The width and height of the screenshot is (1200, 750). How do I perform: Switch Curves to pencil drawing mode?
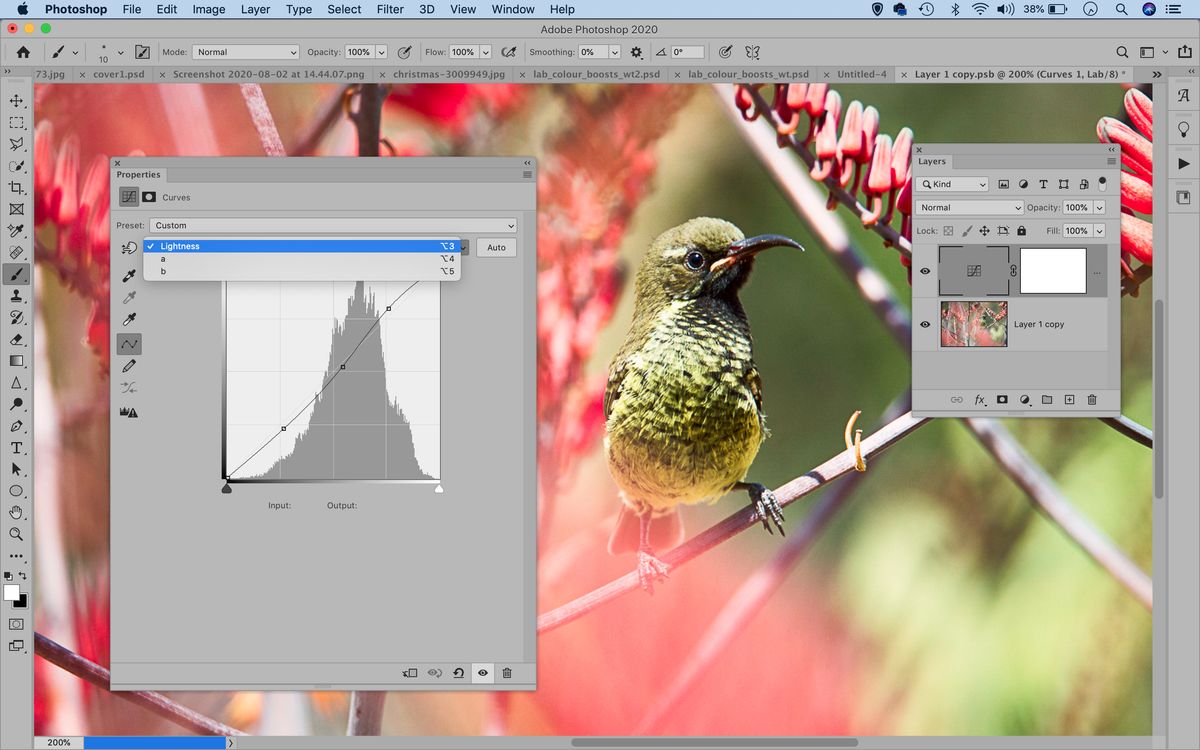click(129, 366)
